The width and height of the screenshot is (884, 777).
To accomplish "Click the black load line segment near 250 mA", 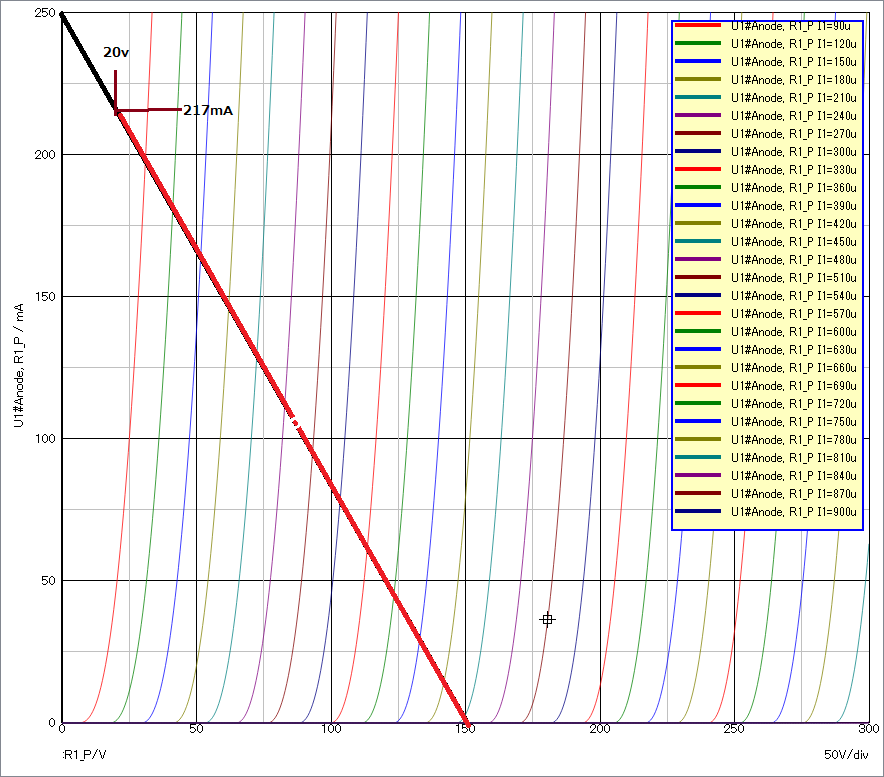I will pos(89,62).
